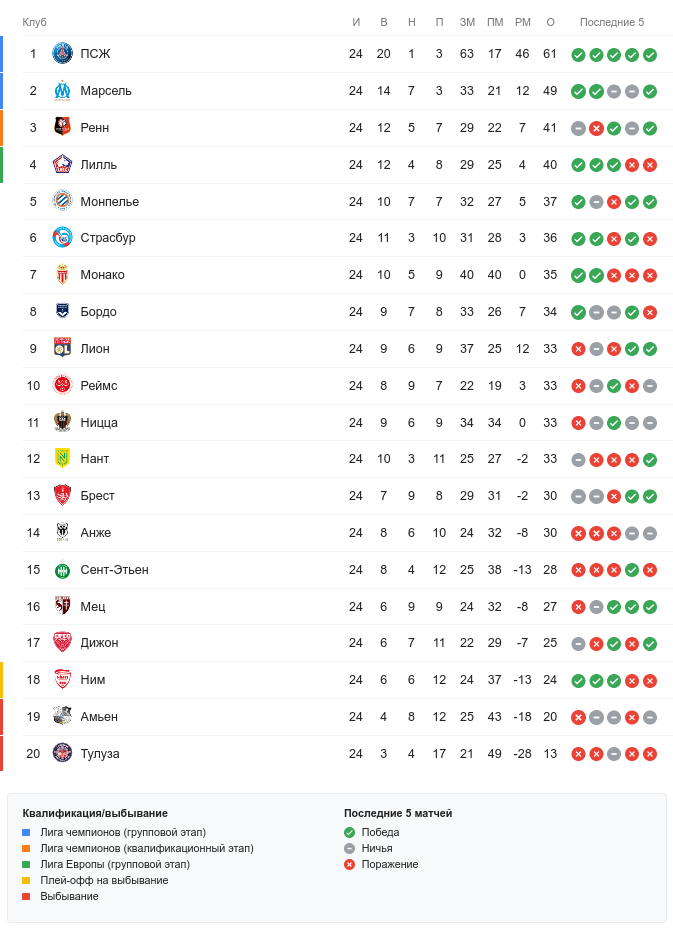
Task: Click the 'Клуб' column header
Action: 35,22
